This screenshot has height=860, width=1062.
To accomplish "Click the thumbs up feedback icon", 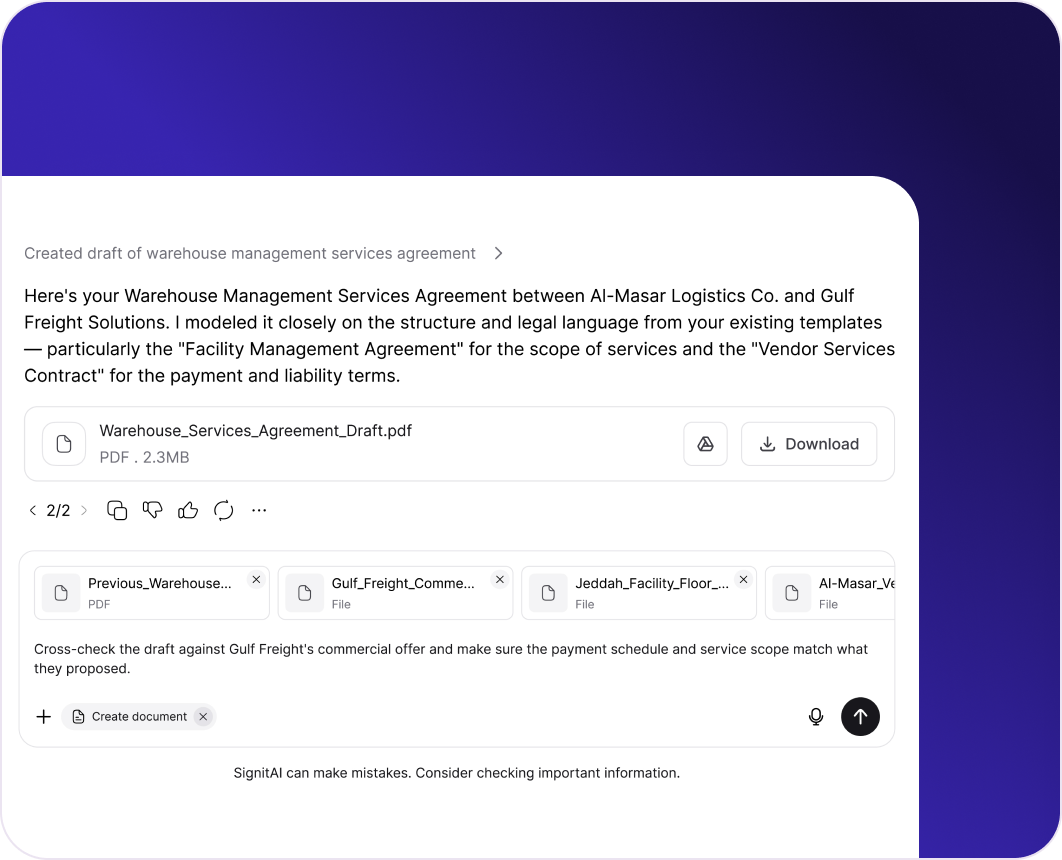I will (x=188, y=511).
